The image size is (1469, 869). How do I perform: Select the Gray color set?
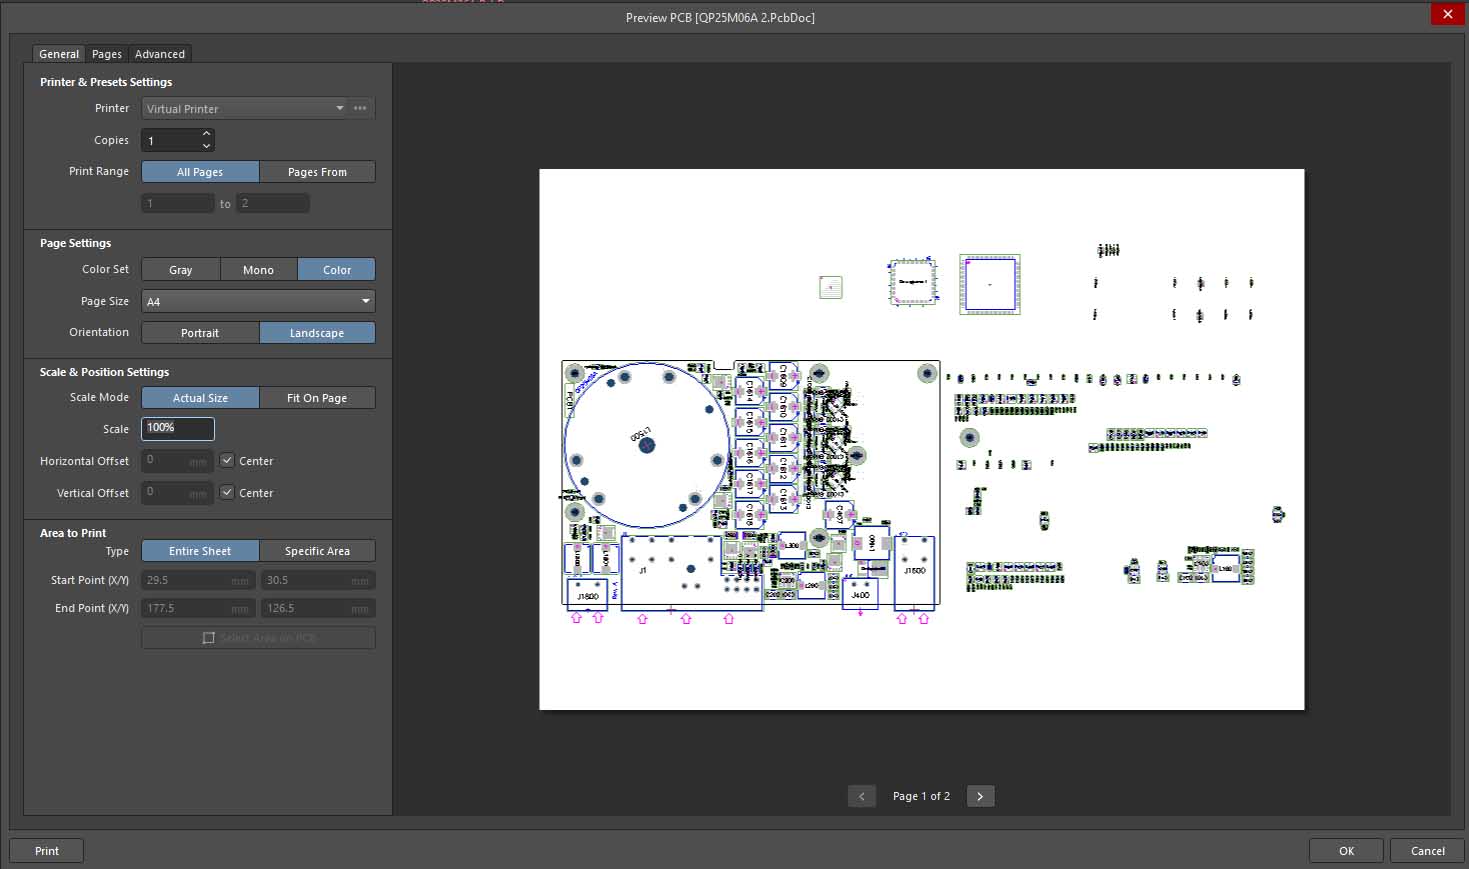tap(181, 270)
